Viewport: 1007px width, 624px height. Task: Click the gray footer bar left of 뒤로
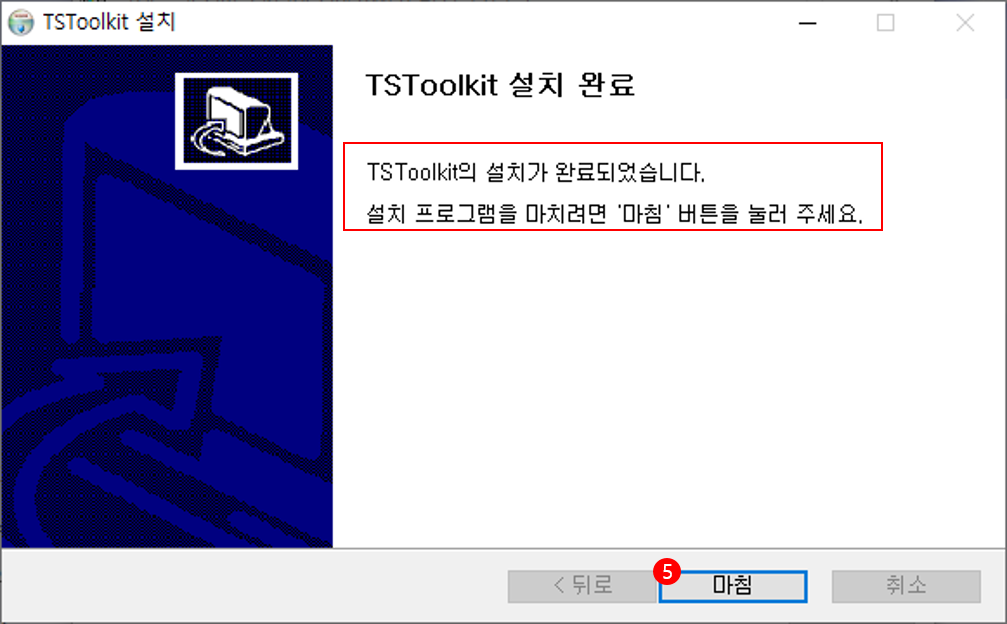tap(254, 585)
